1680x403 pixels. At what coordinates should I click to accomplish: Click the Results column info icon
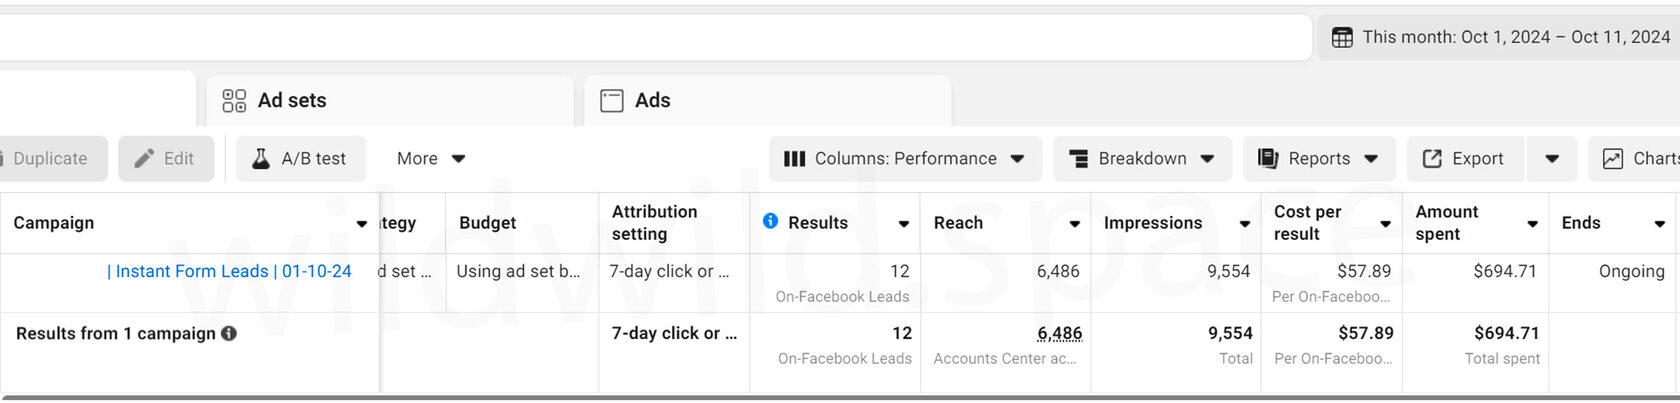pos(770,221)
